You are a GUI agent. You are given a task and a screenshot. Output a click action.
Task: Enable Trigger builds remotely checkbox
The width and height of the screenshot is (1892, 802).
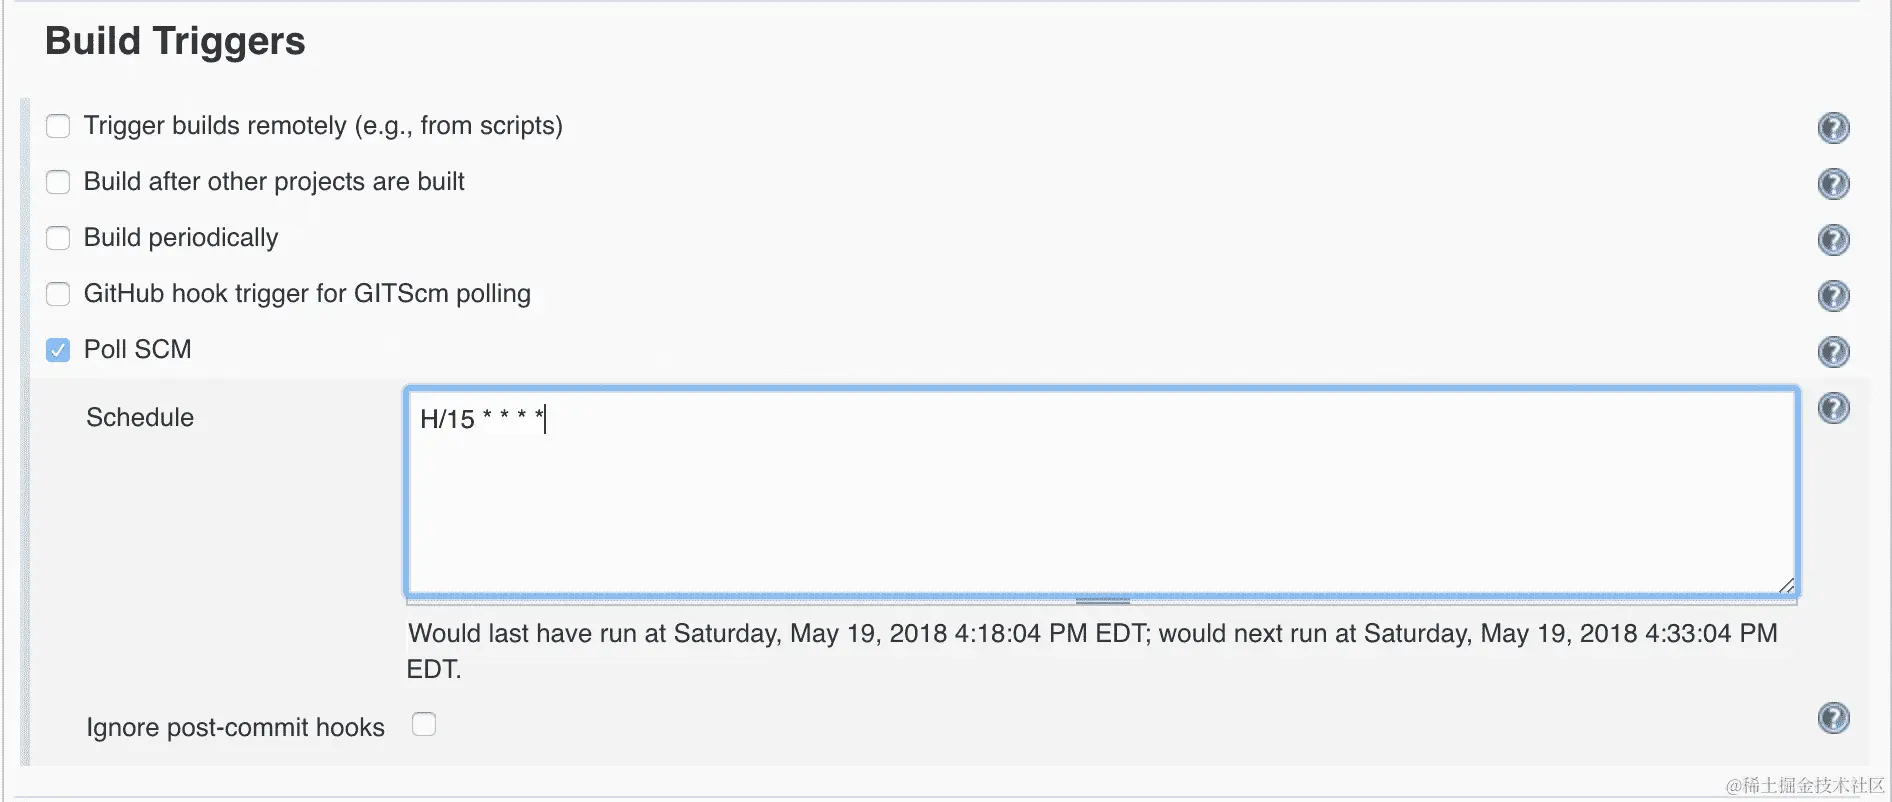click(x=58, y=126)
